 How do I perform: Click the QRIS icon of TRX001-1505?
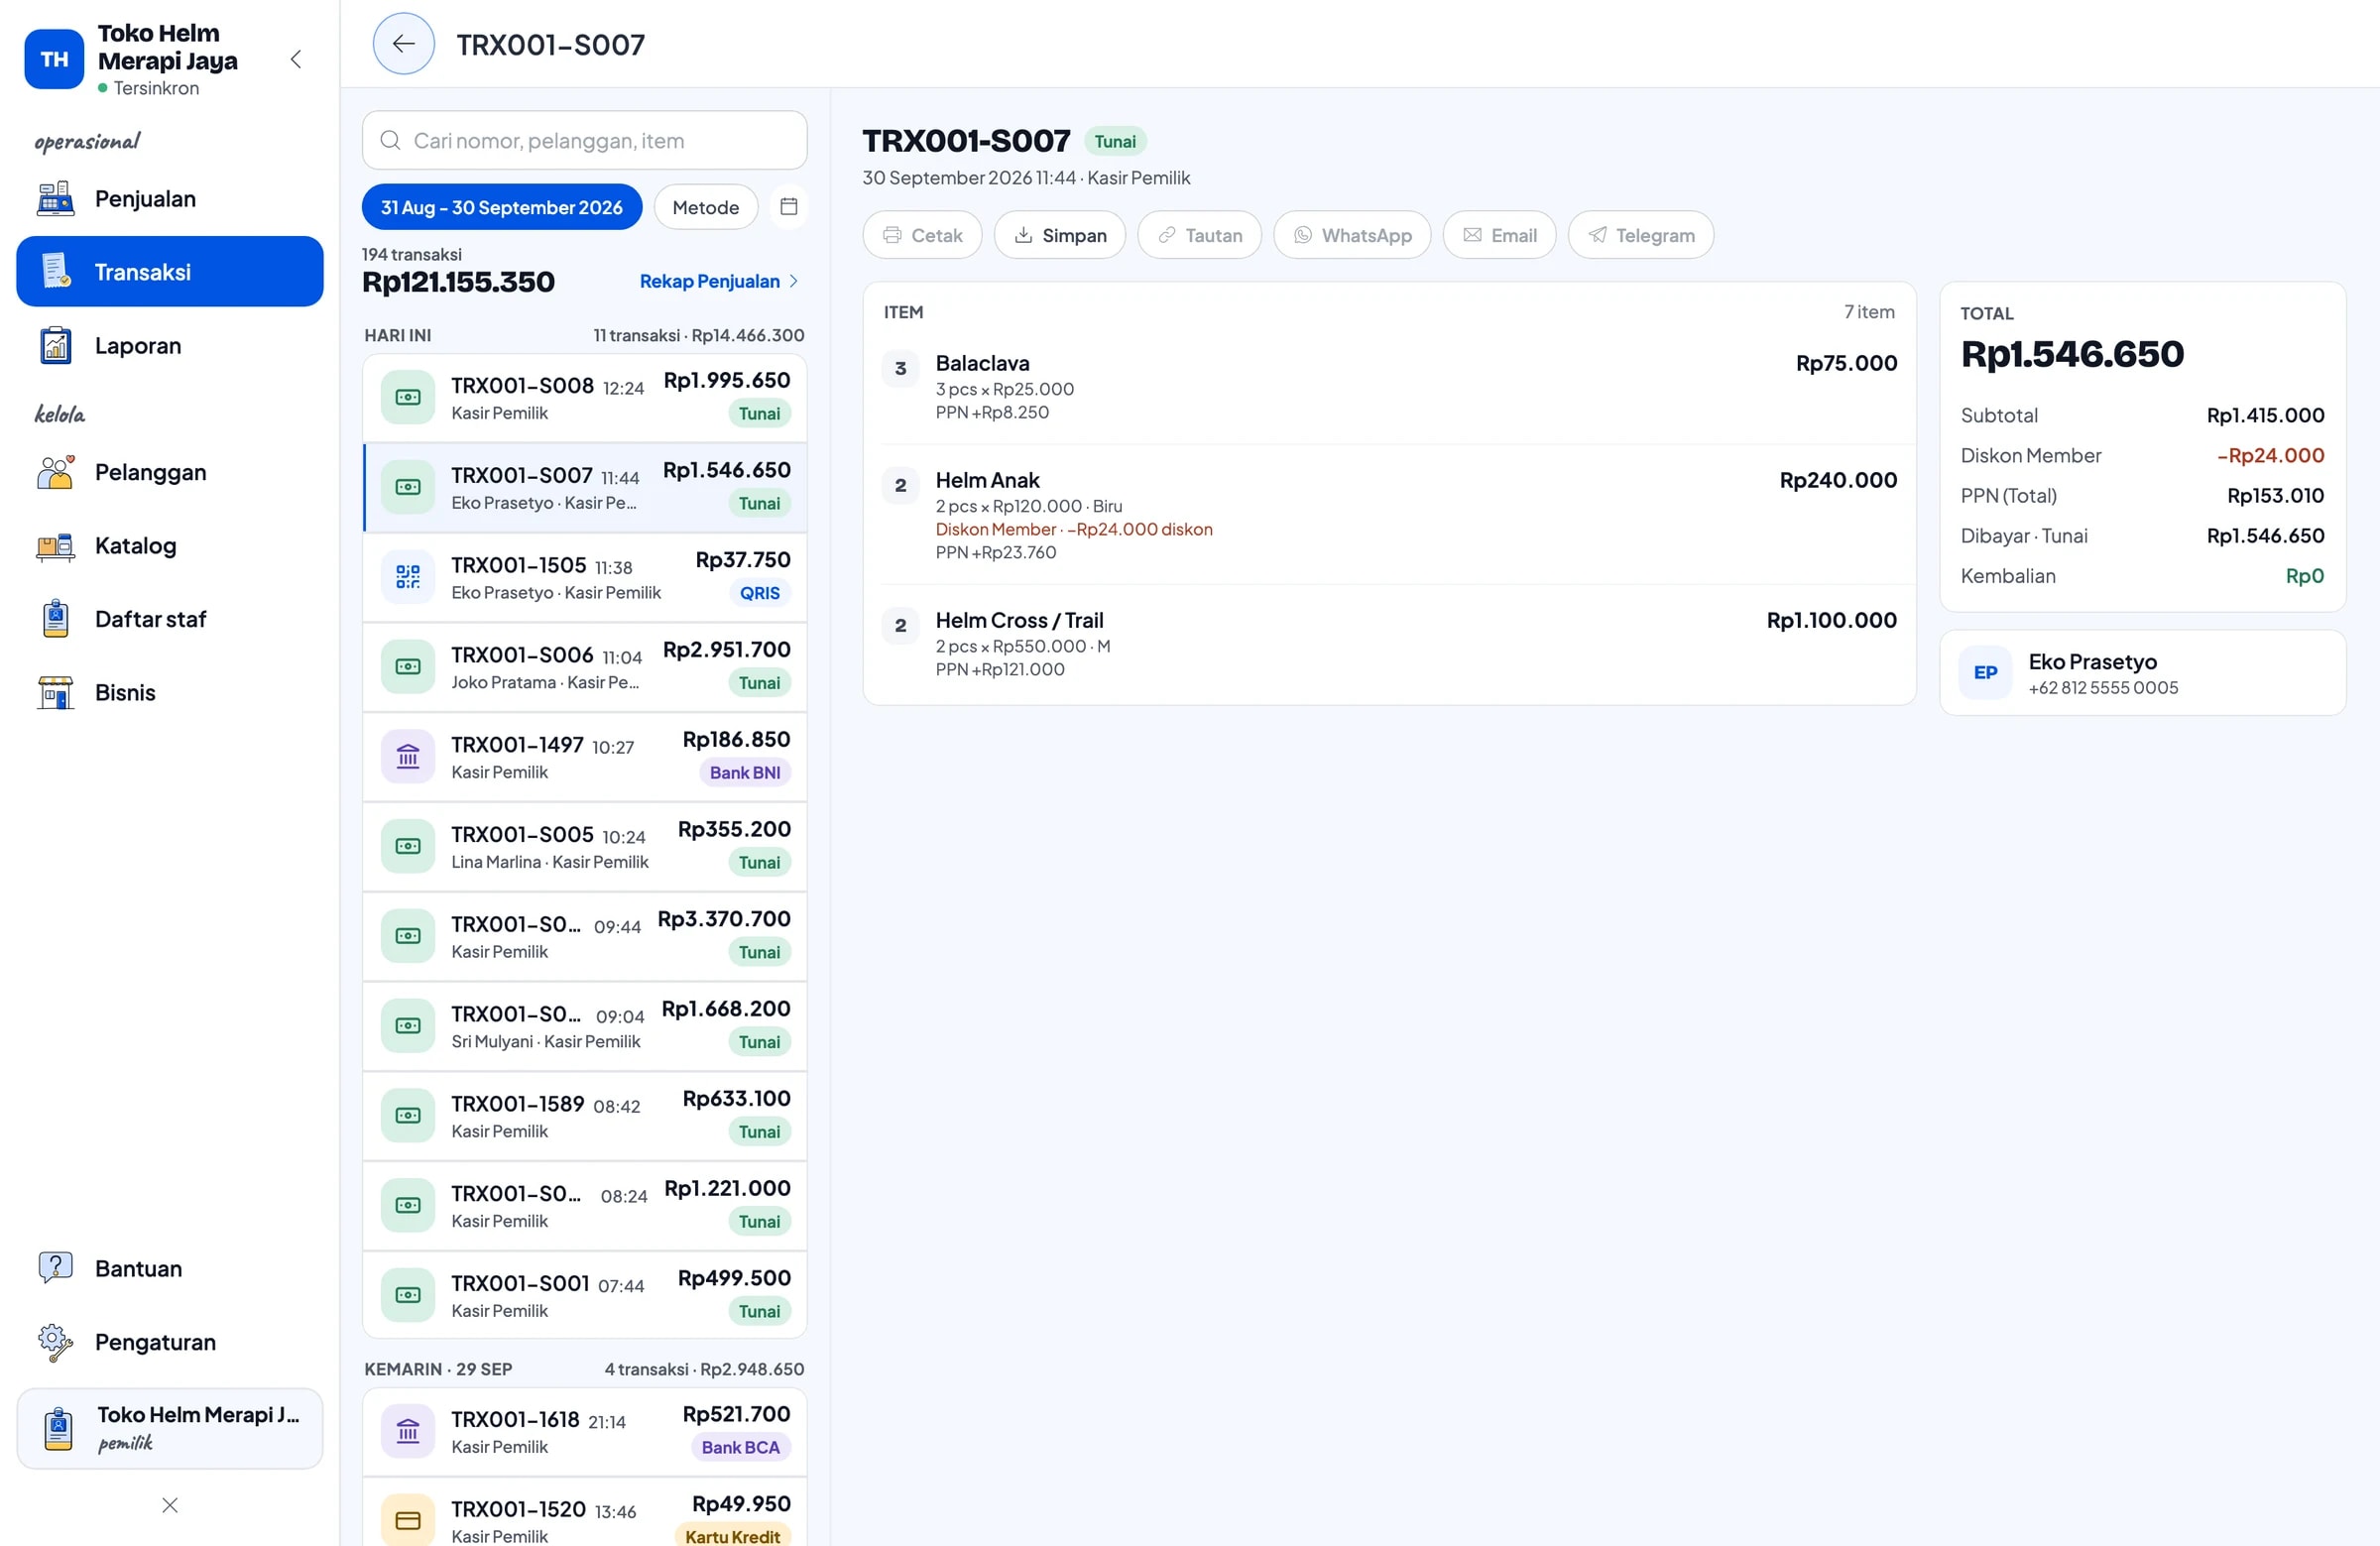[x=408, y=576]
